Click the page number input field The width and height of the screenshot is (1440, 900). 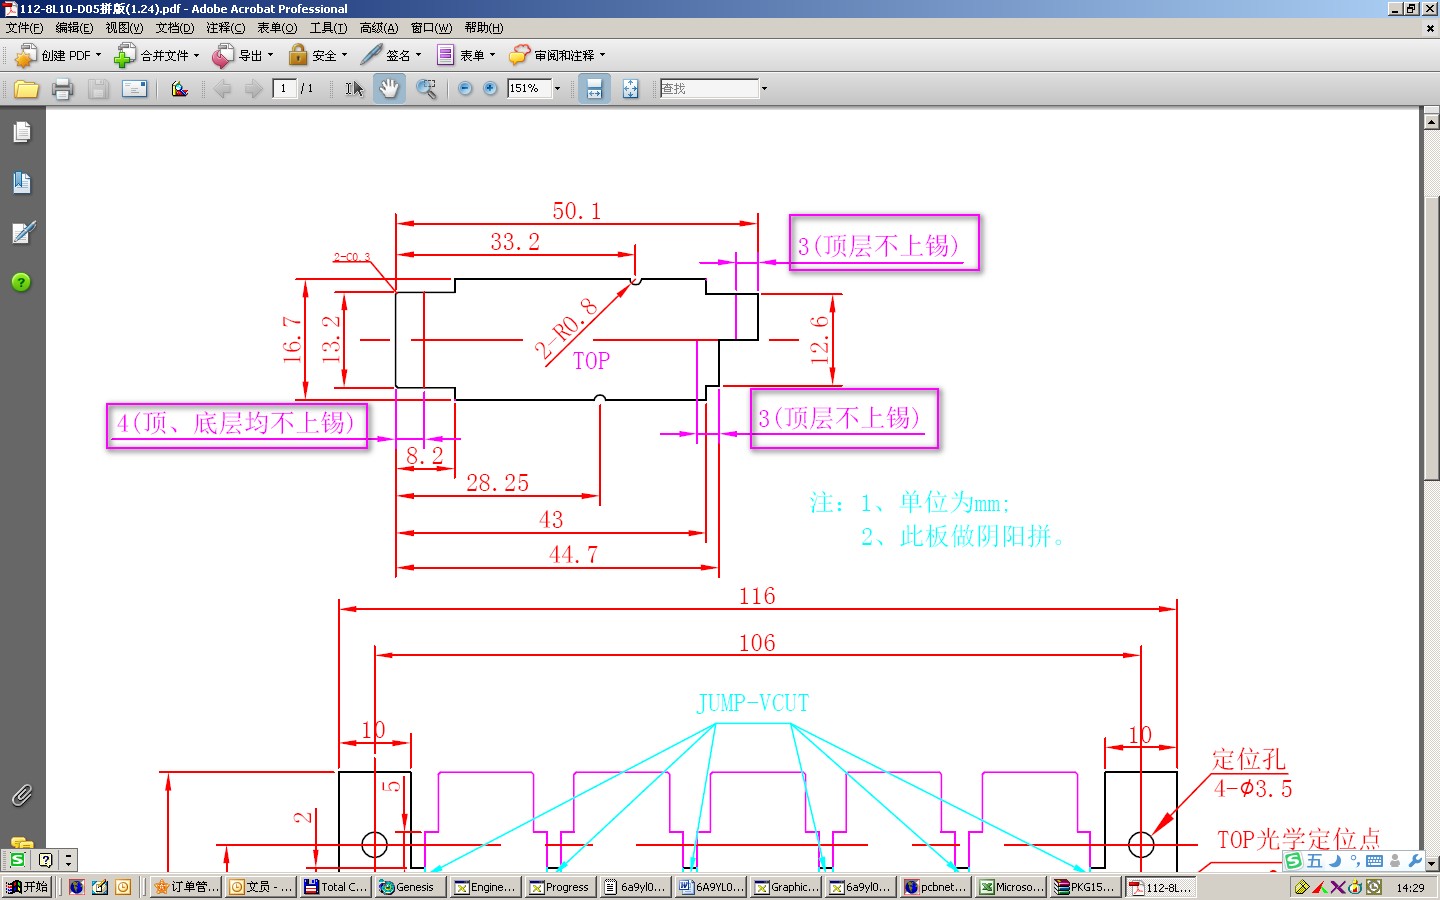(x=285, y=89)
